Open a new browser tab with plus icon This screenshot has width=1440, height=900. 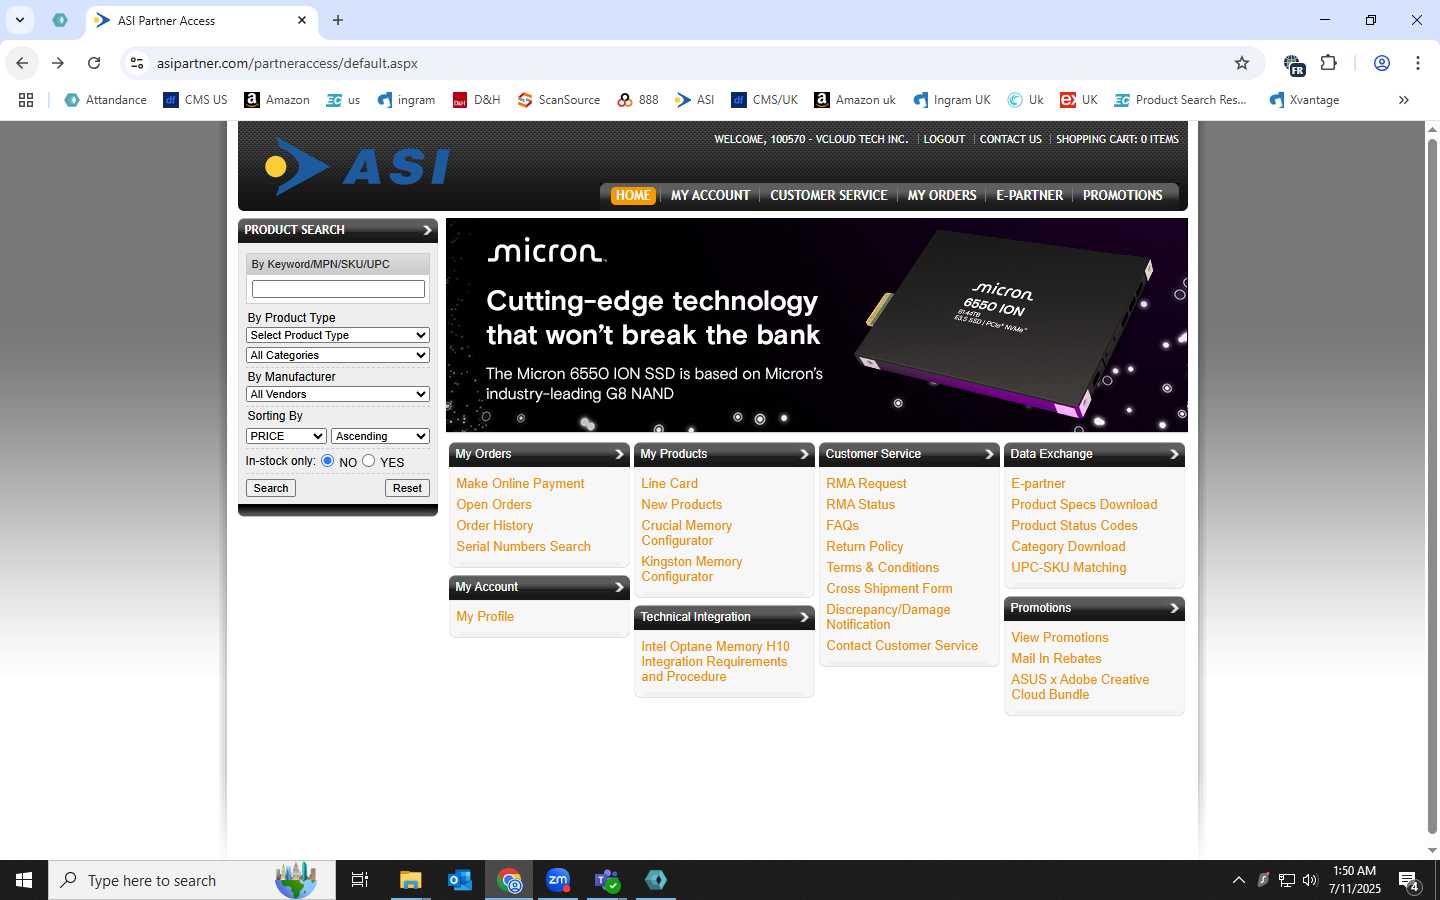point(338,20)
